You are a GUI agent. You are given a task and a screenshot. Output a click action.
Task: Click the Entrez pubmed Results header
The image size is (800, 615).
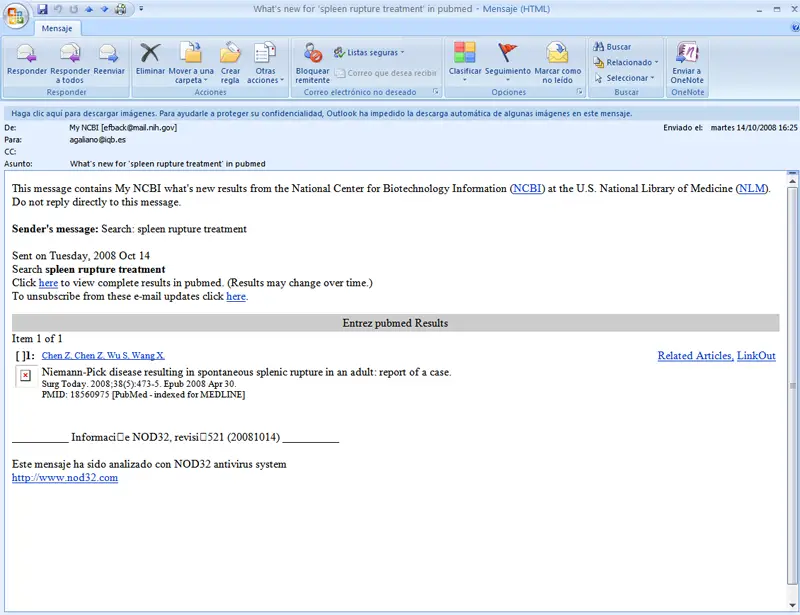coord(395,323)
